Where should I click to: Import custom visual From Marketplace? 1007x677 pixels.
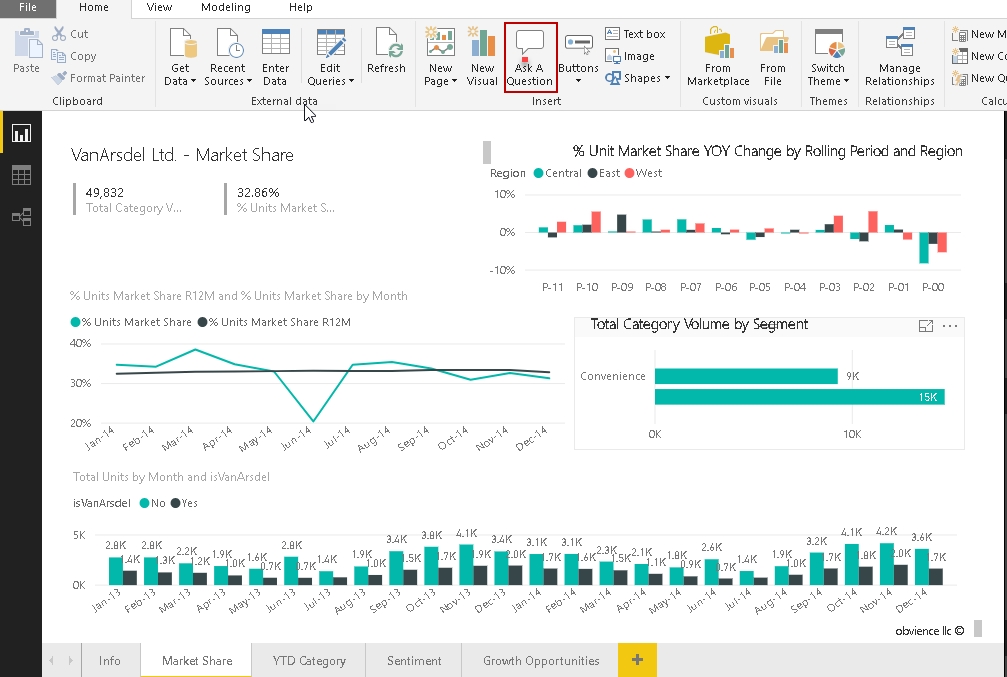click(x=718, y=57)
